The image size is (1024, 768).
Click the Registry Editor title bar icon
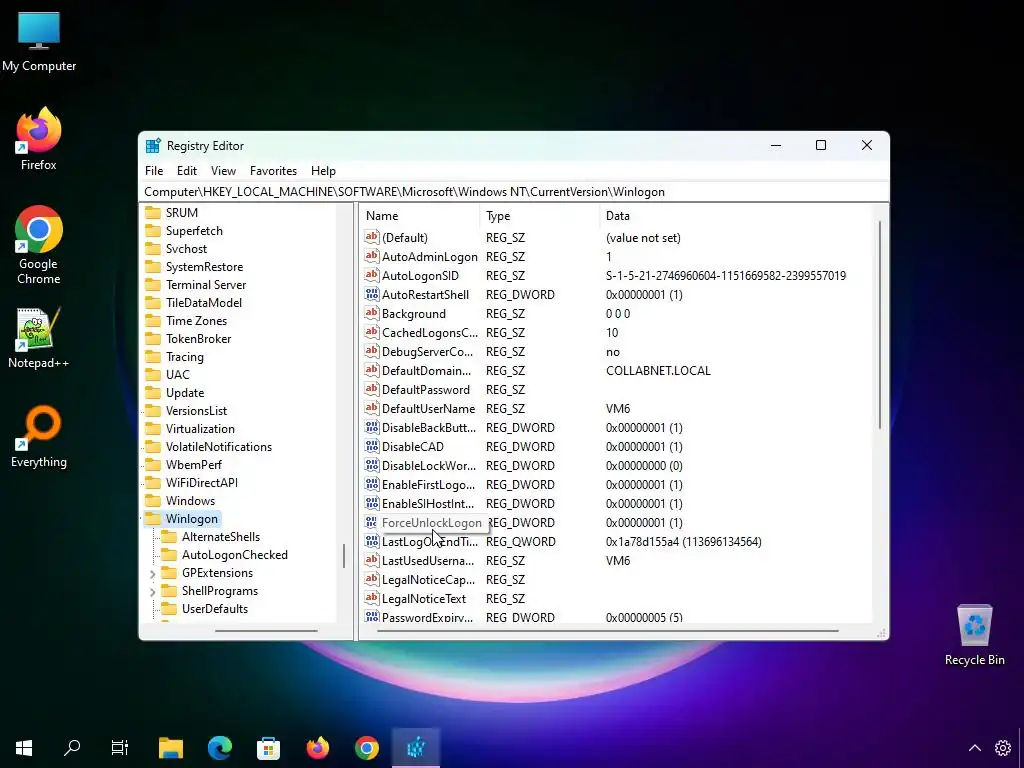coord(153,146)
